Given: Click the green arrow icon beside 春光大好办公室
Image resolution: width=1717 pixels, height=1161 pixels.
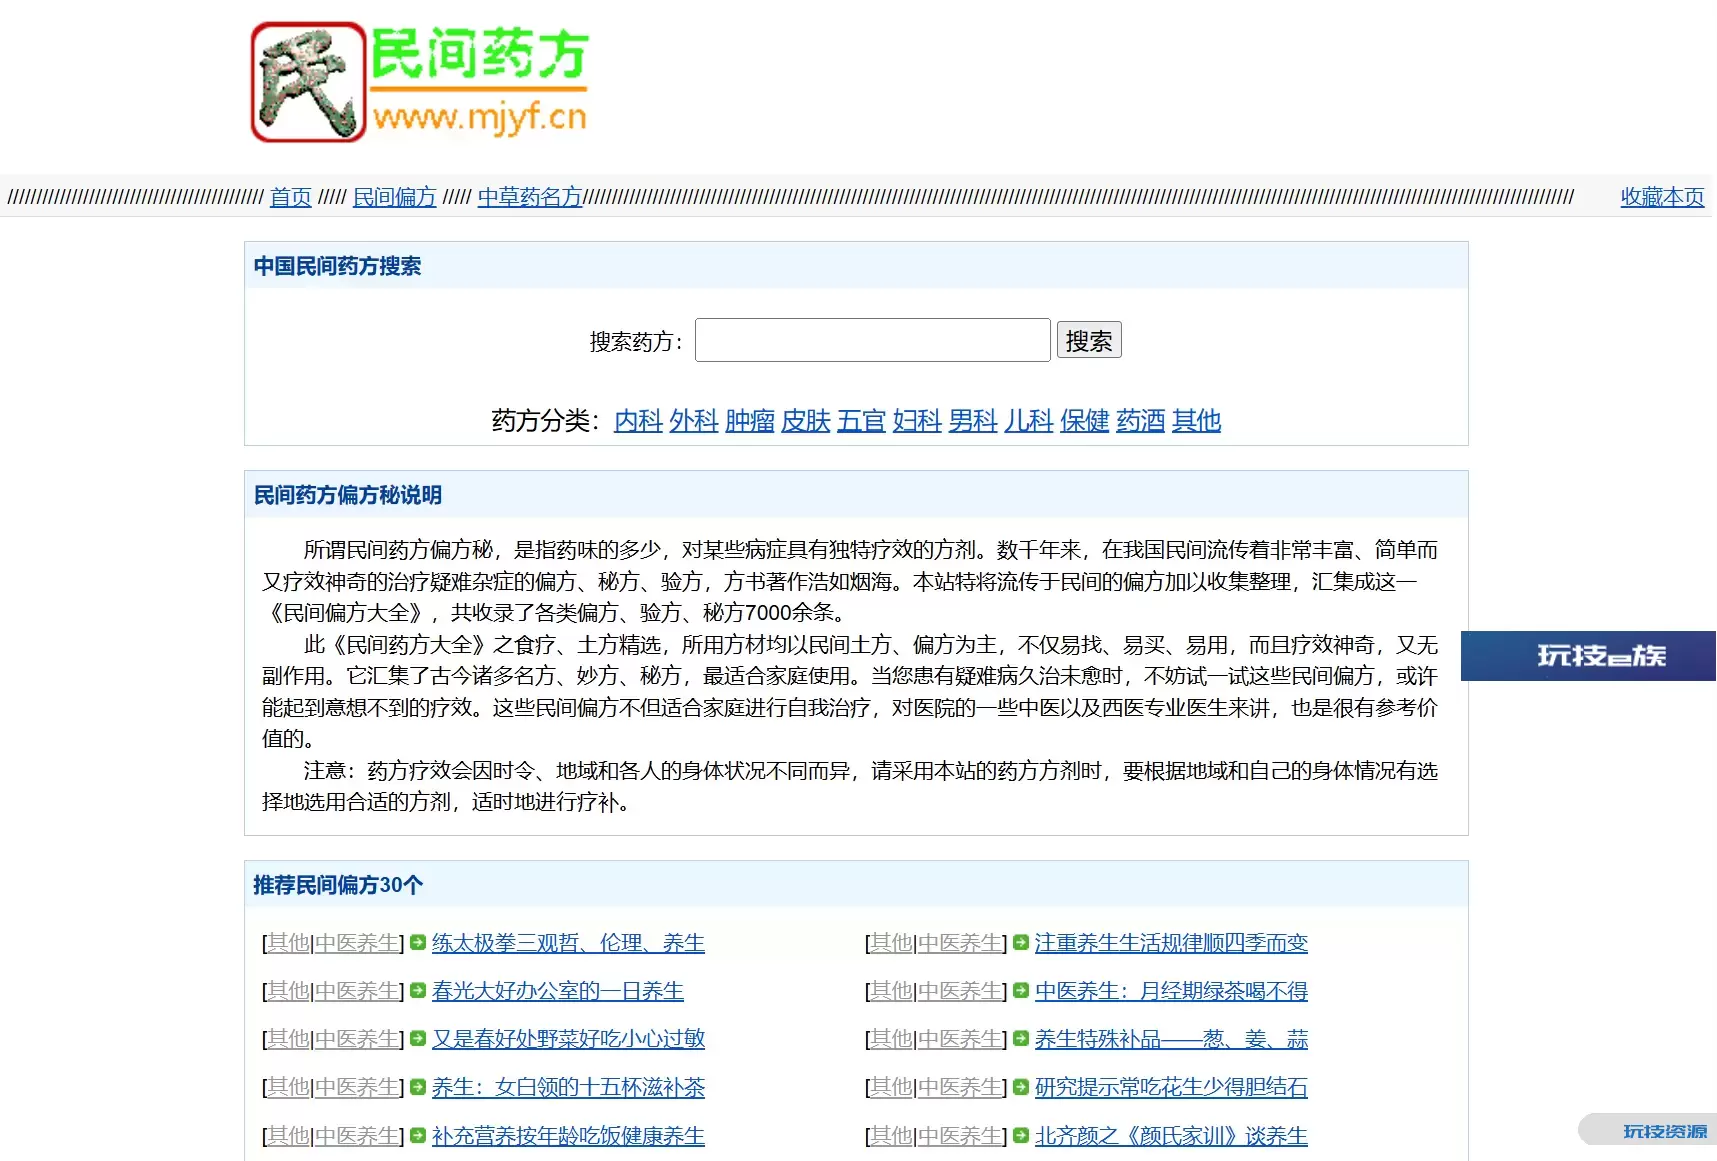Looking at the screenshot, I should 418,990.
